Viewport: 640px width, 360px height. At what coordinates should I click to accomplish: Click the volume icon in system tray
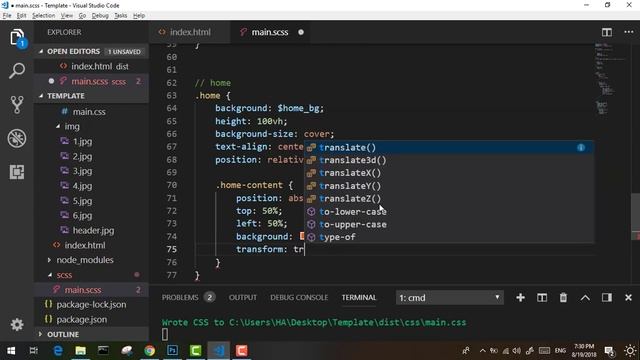(517, 351)
